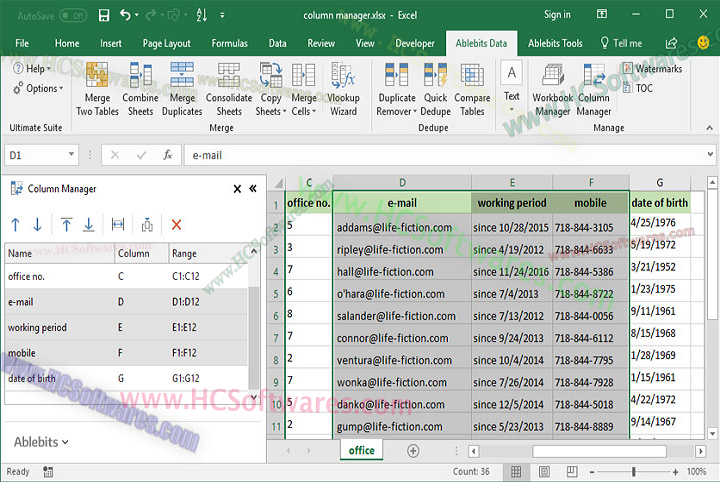Open the Formulas tab
This screenshot has height=484, width=720.
point(230,44)
